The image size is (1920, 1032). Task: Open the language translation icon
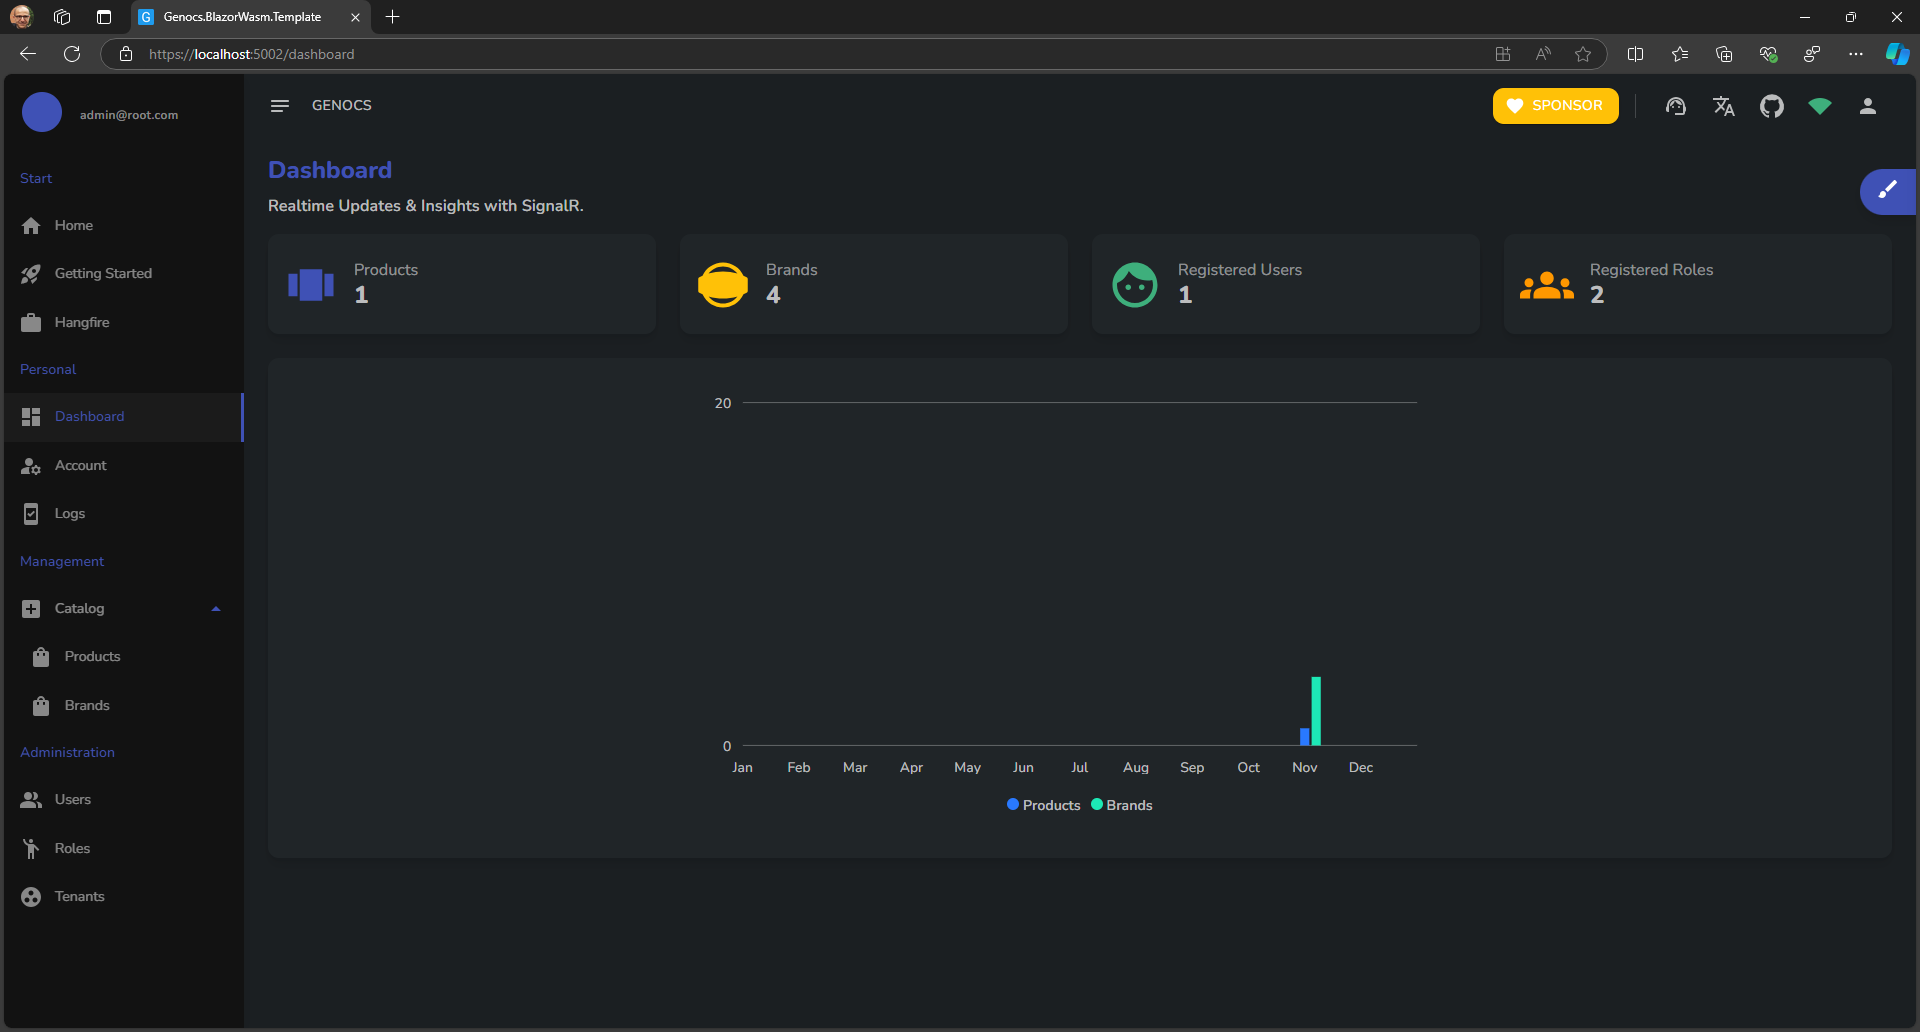[x=1723, y=106]
